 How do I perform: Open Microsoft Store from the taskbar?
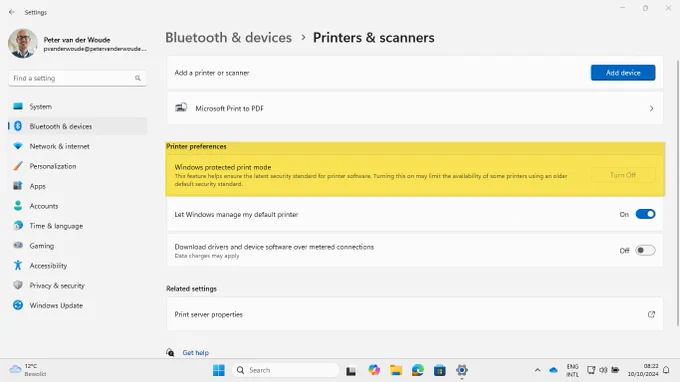click(440, 371)
